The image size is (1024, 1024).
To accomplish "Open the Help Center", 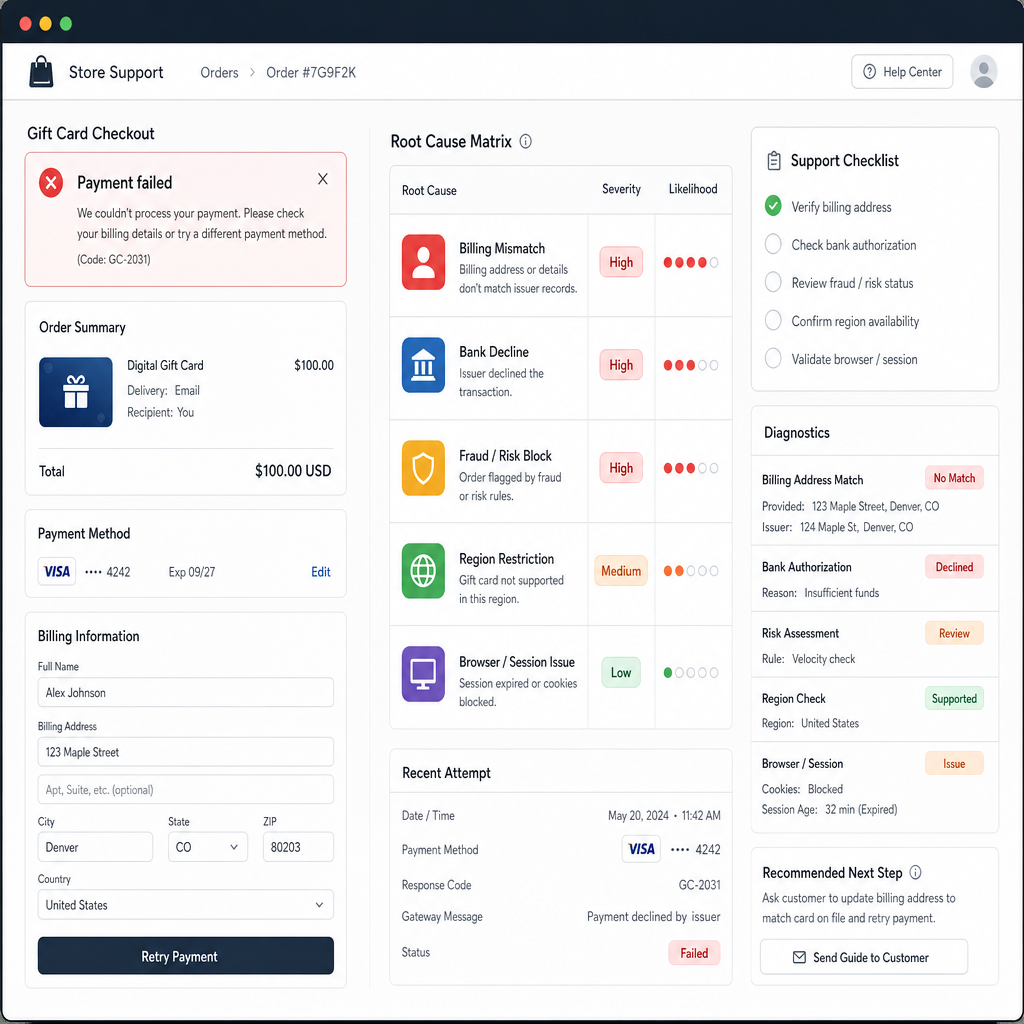I will pyautogui.click(x=902, y=72).
